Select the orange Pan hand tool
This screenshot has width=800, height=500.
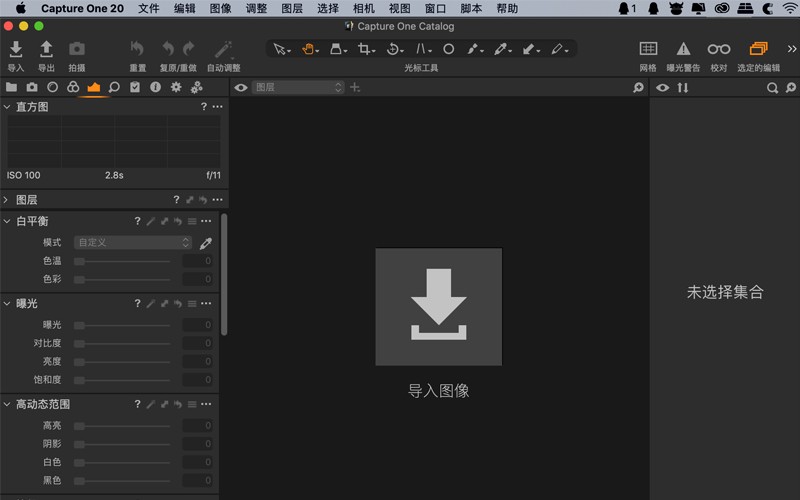click(x=310, y=49)
